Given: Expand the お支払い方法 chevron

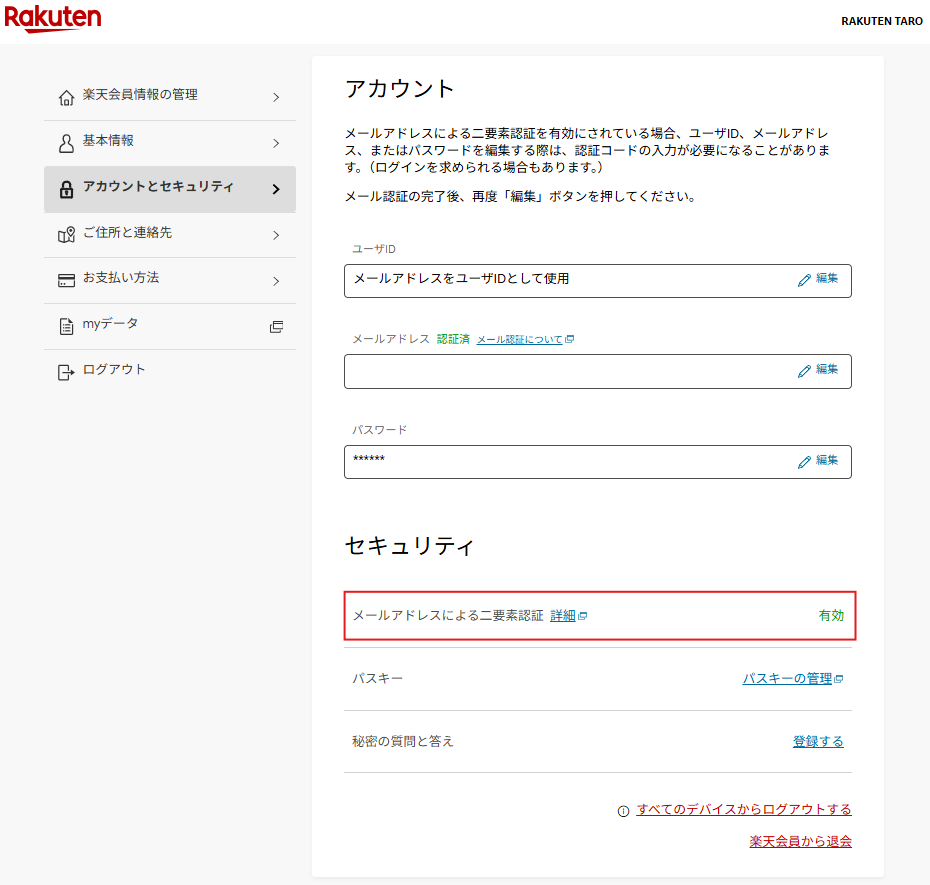Looking at the screenshot, I should (x=276, y=281).
